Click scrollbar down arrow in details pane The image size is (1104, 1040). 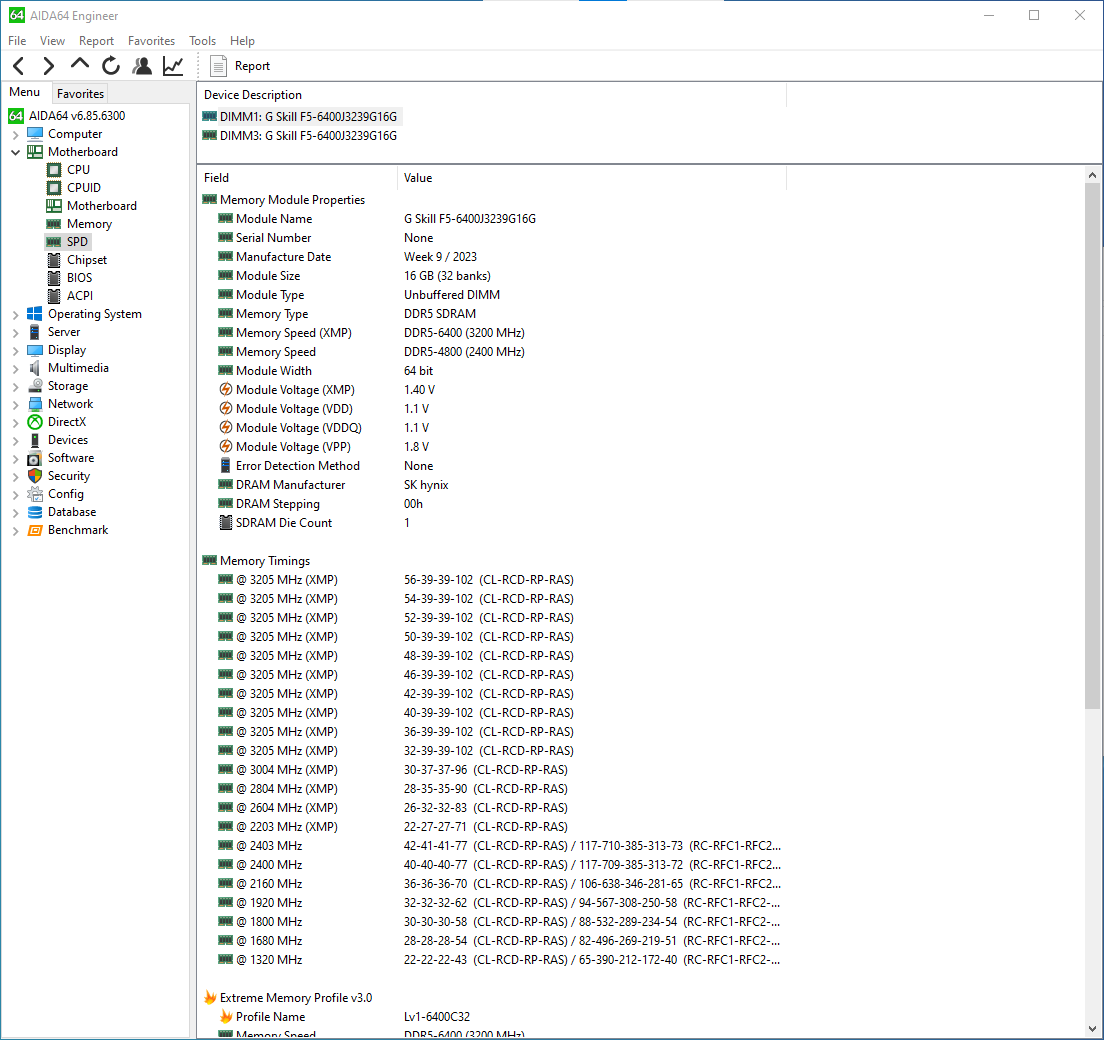tap(1092, 1029)
